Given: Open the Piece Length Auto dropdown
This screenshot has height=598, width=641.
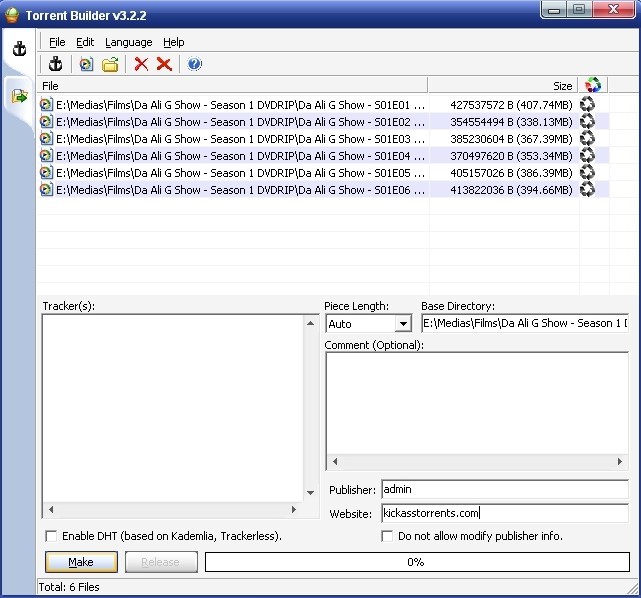Looking at the screenshot, I should tap(403, 324).
